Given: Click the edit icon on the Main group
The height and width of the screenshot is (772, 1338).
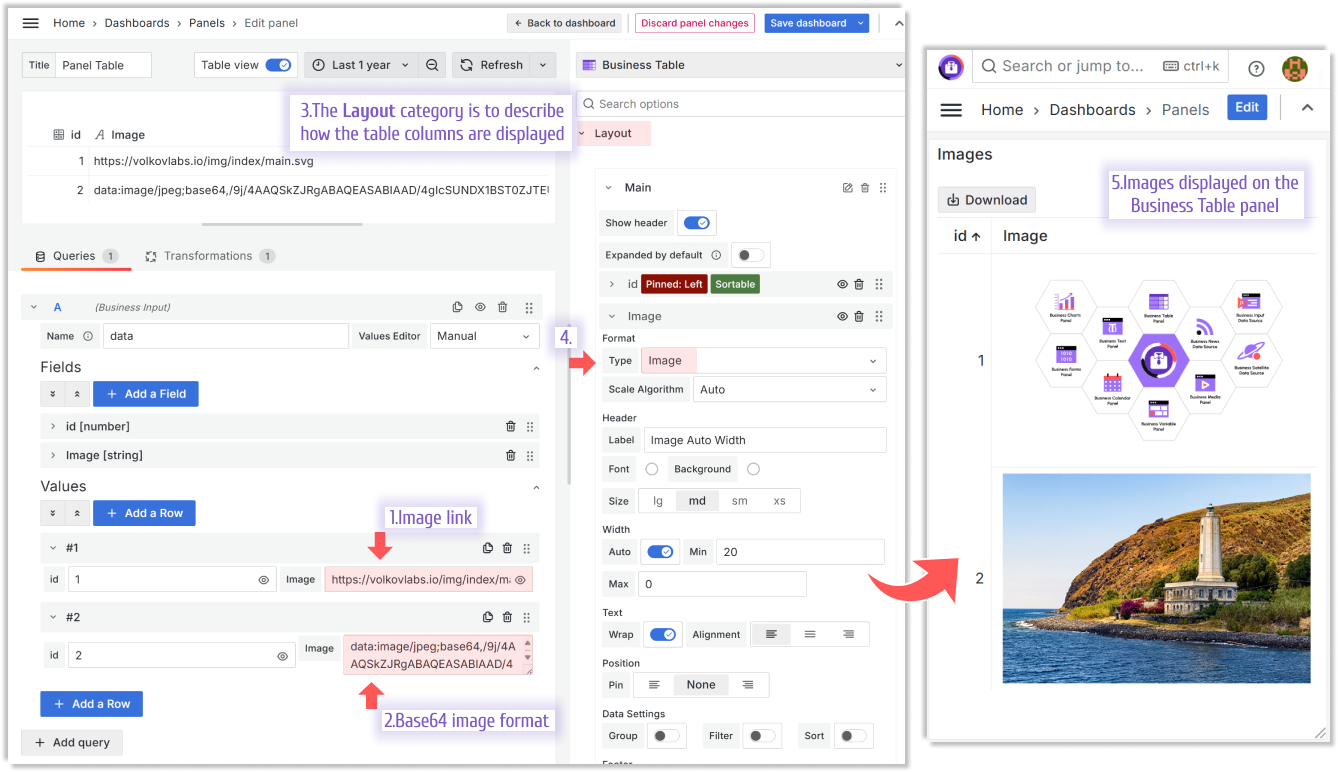Looking at the screenshot, I should click(848, 188).
